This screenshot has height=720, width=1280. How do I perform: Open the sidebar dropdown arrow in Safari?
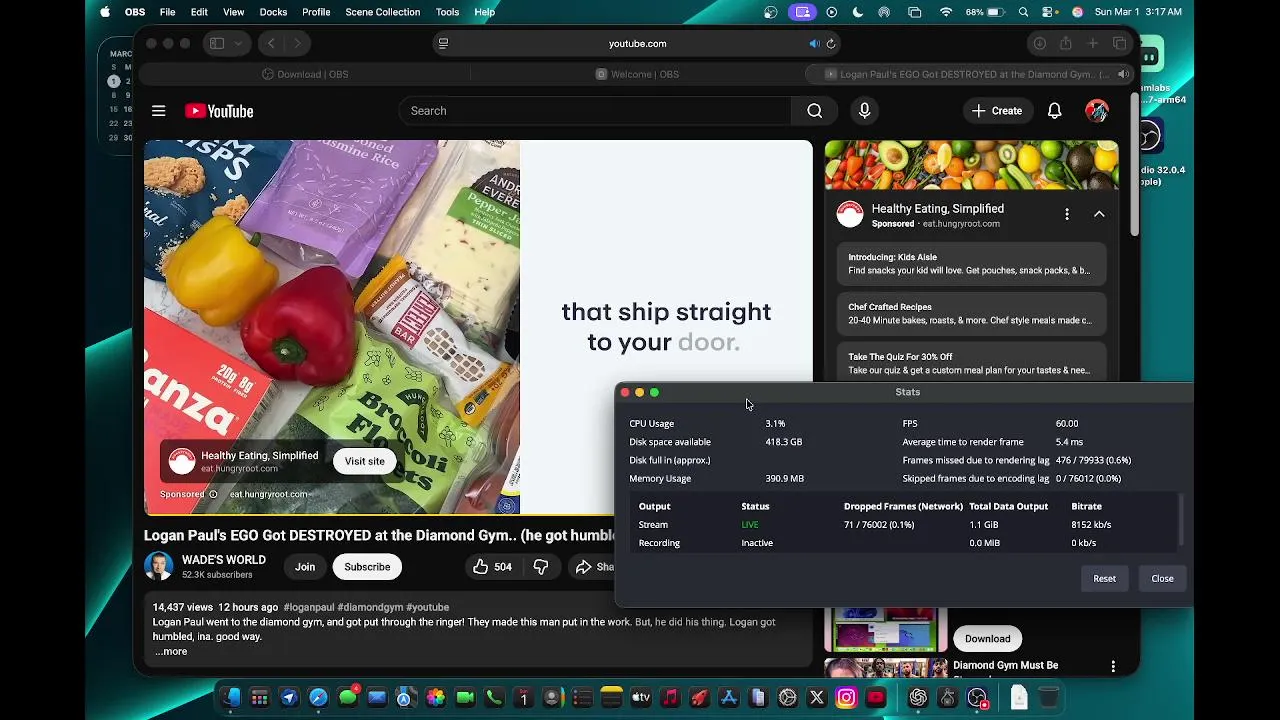(238, 44)
